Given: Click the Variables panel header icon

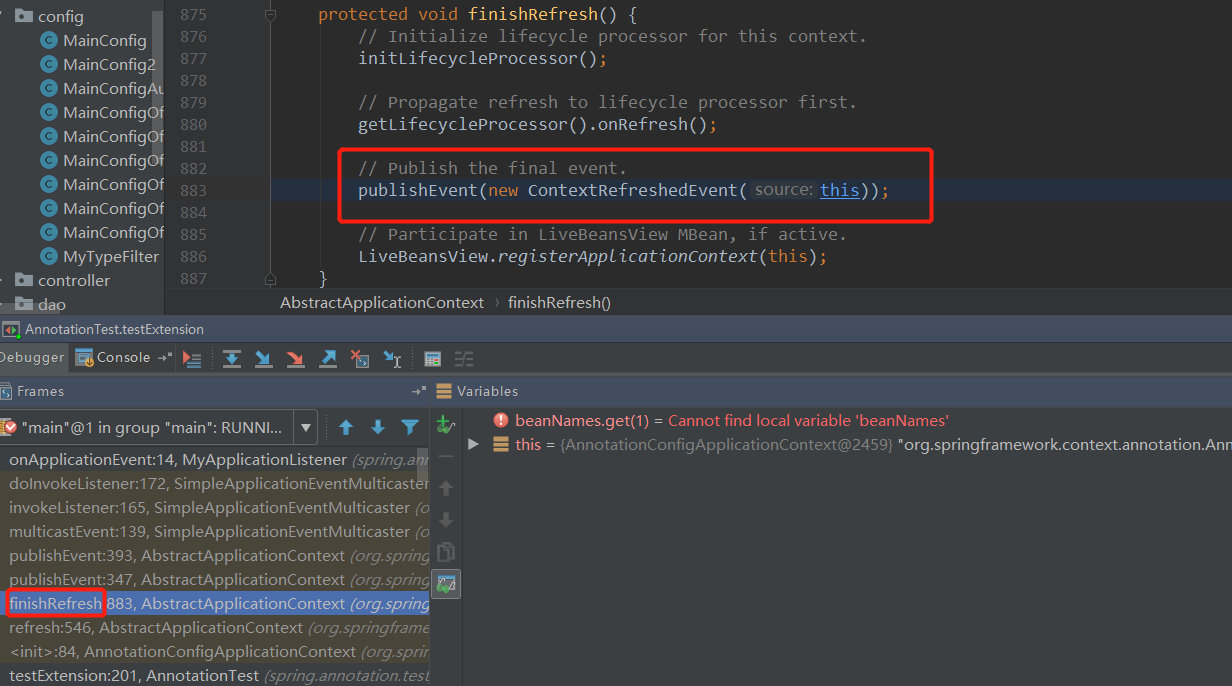Looking at the screenshot, I should [444, 391].
